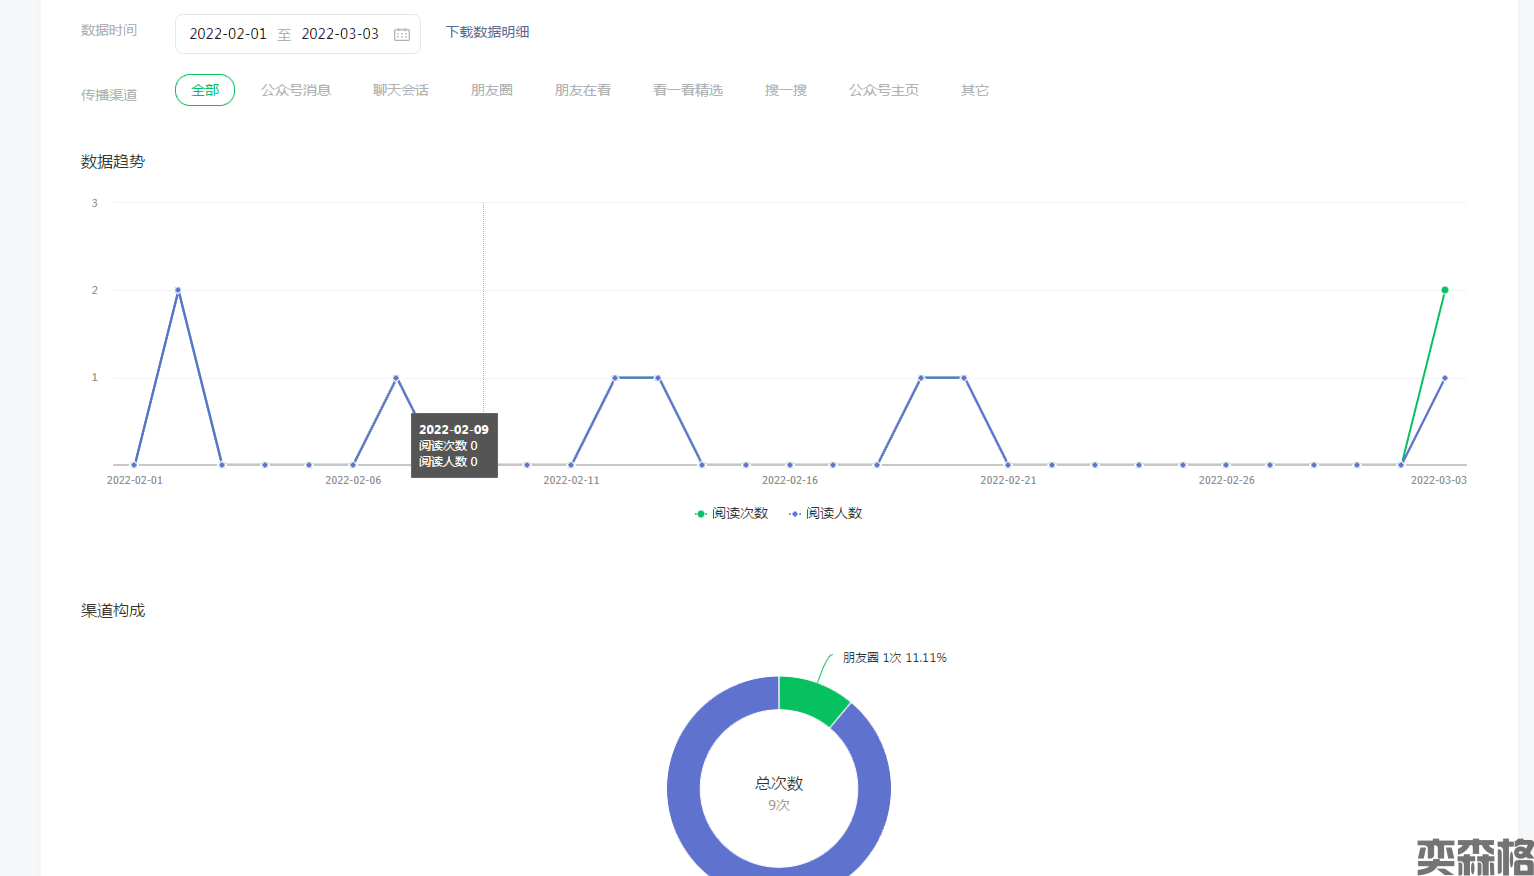Click green data point on 2022-03-03
1534x876 pixels.
1445,290
